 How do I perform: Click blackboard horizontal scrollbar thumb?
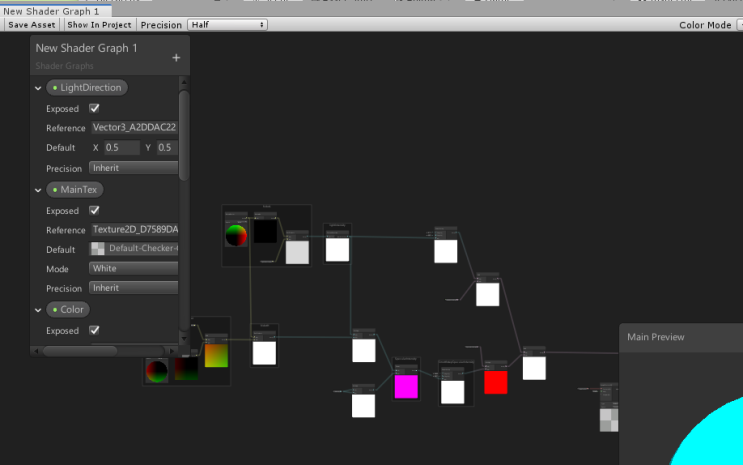point(80,351)
